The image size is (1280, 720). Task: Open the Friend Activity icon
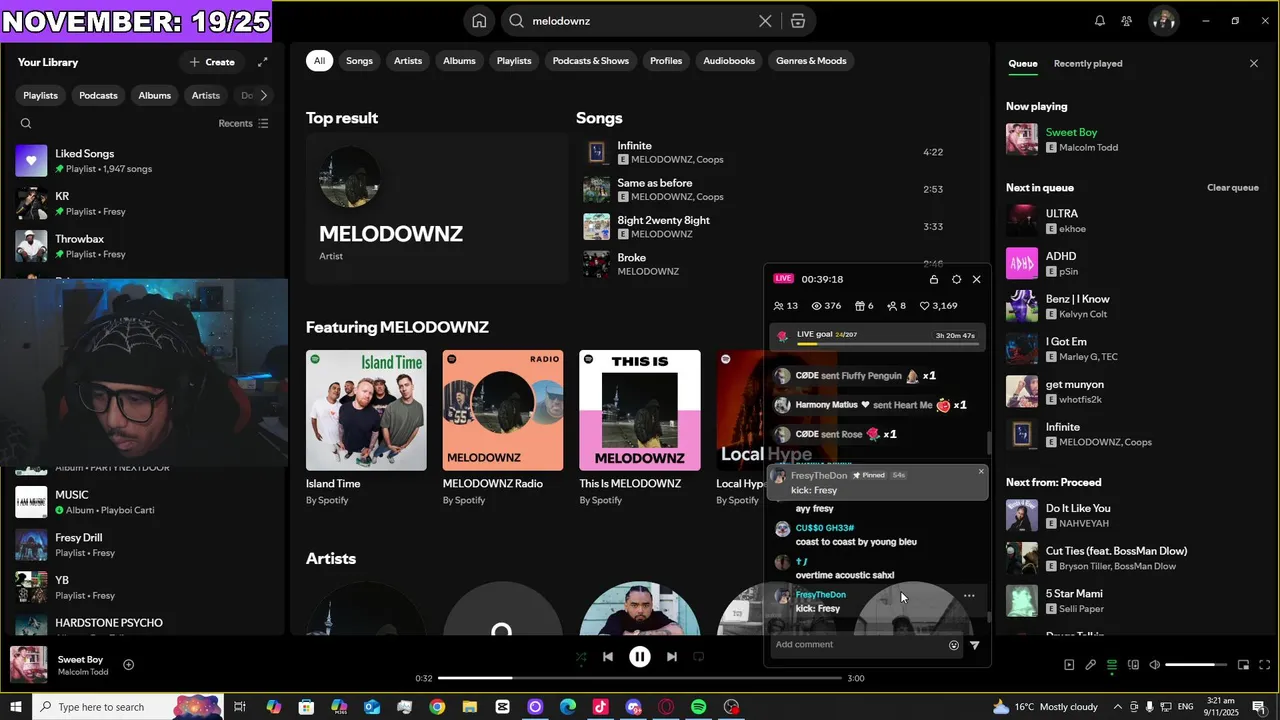1127,21
